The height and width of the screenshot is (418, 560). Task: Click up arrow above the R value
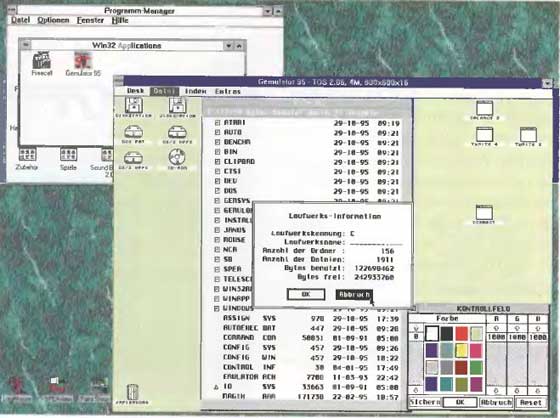pos(496,328)
